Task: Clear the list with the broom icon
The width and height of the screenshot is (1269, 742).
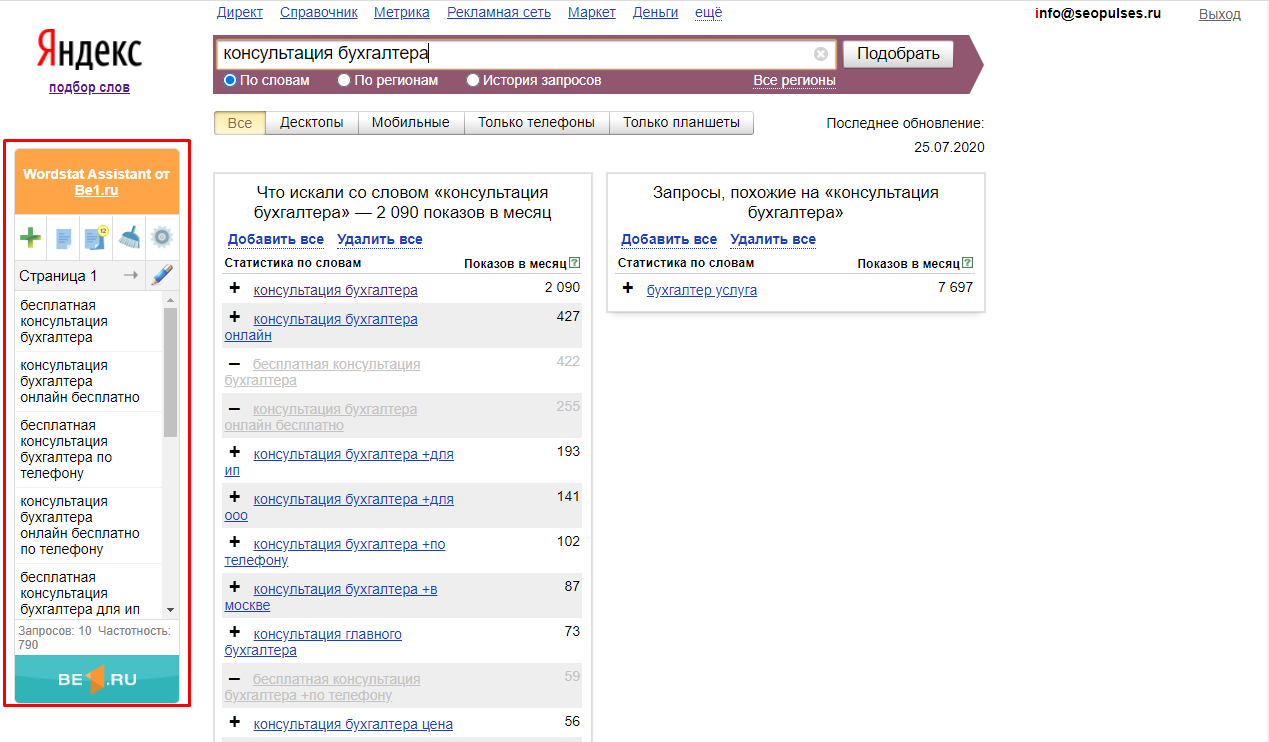Action: point(129,238)
